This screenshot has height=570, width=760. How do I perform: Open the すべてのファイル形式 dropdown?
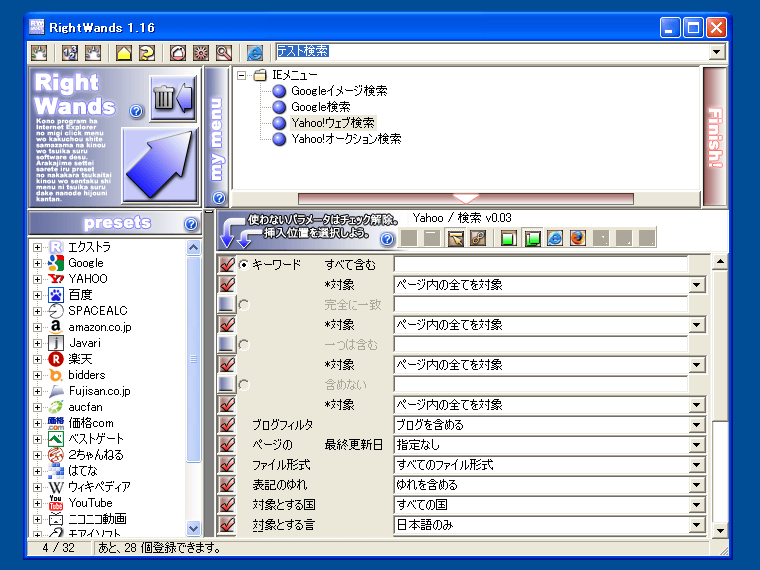click(x=697, y=465)
